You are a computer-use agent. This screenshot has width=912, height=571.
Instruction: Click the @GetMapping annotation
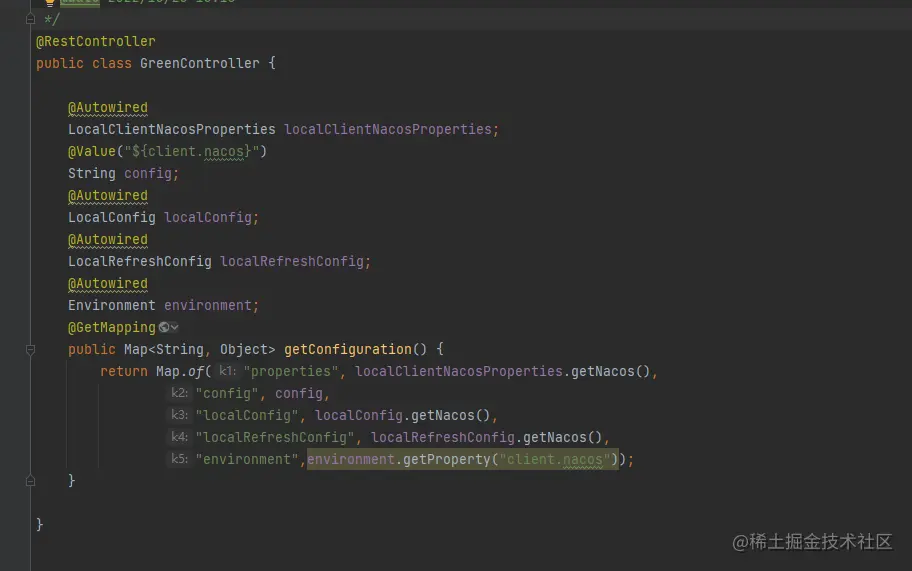[112, 327]
